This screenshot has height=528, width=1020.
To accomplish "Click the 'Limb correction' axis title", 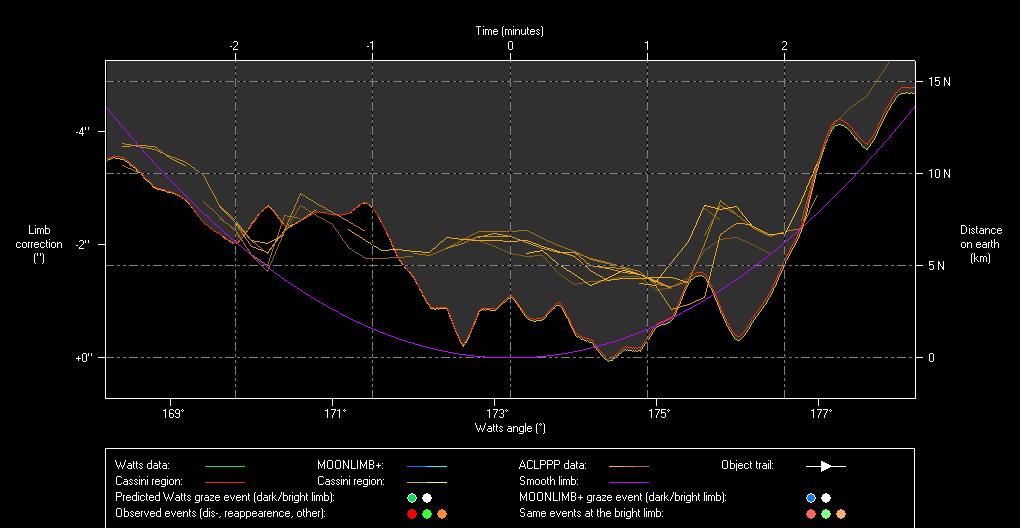I will 39,244.
